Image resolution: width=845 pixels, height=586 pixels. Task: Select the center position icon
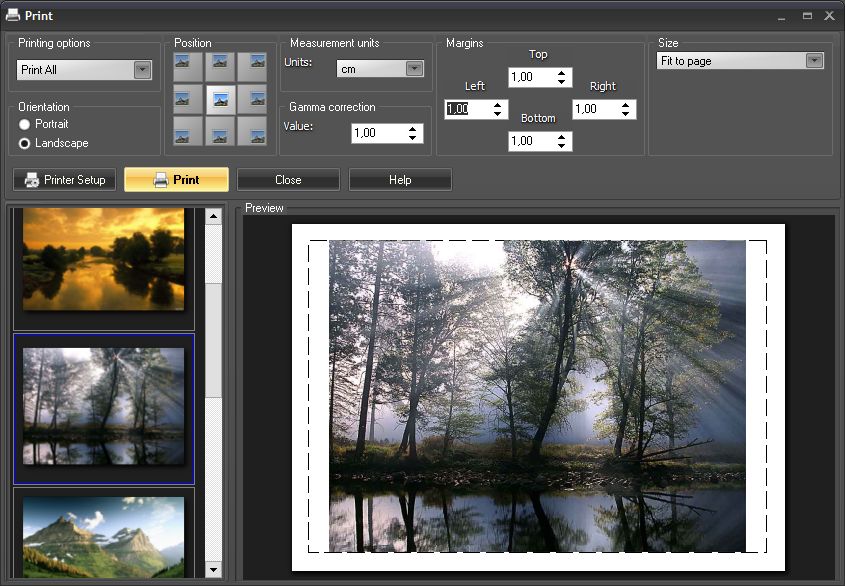pos(220,99)
